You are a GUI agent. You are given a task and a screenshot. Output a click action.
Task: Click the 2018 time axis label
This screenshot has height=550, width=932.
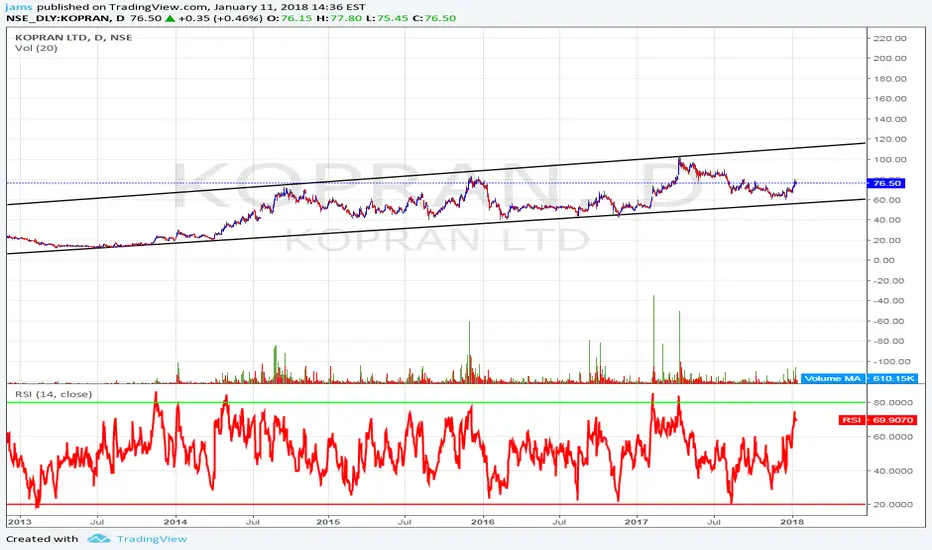pyautogui.click(x=792, y=522)
